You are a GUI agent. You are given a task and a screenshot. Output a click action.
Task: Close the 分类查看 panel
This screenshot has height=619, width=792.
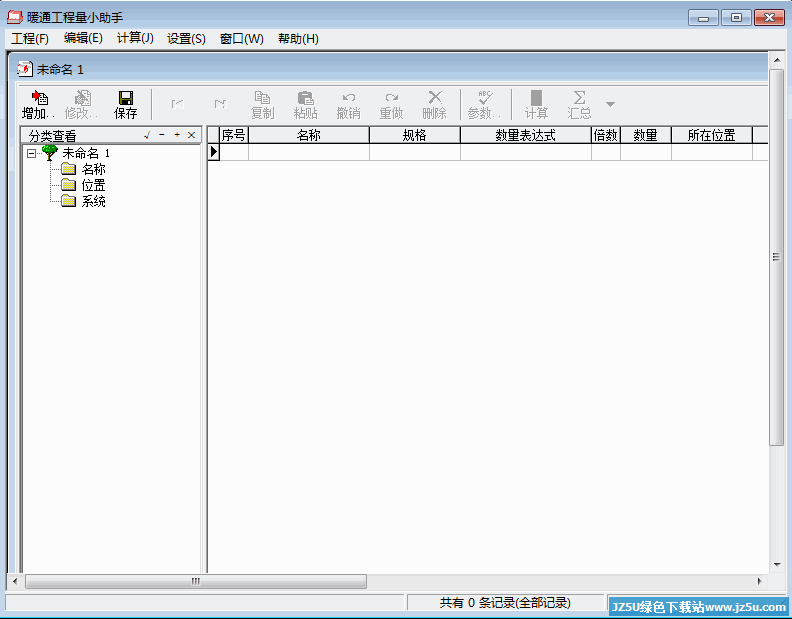tap(191, 135)
